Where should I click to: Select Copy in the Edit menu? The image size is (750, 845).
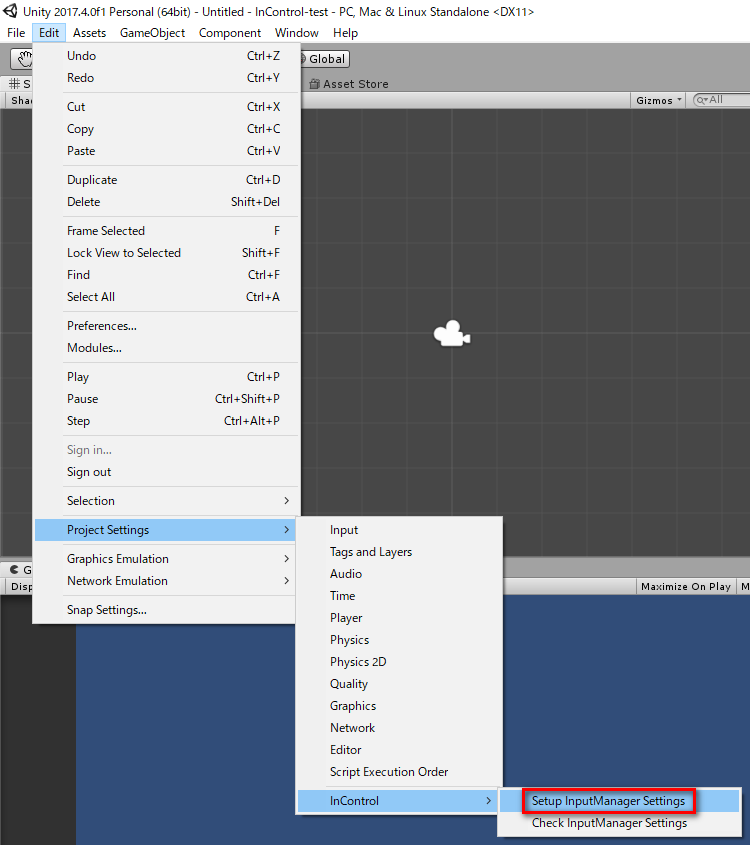(165, 129)
